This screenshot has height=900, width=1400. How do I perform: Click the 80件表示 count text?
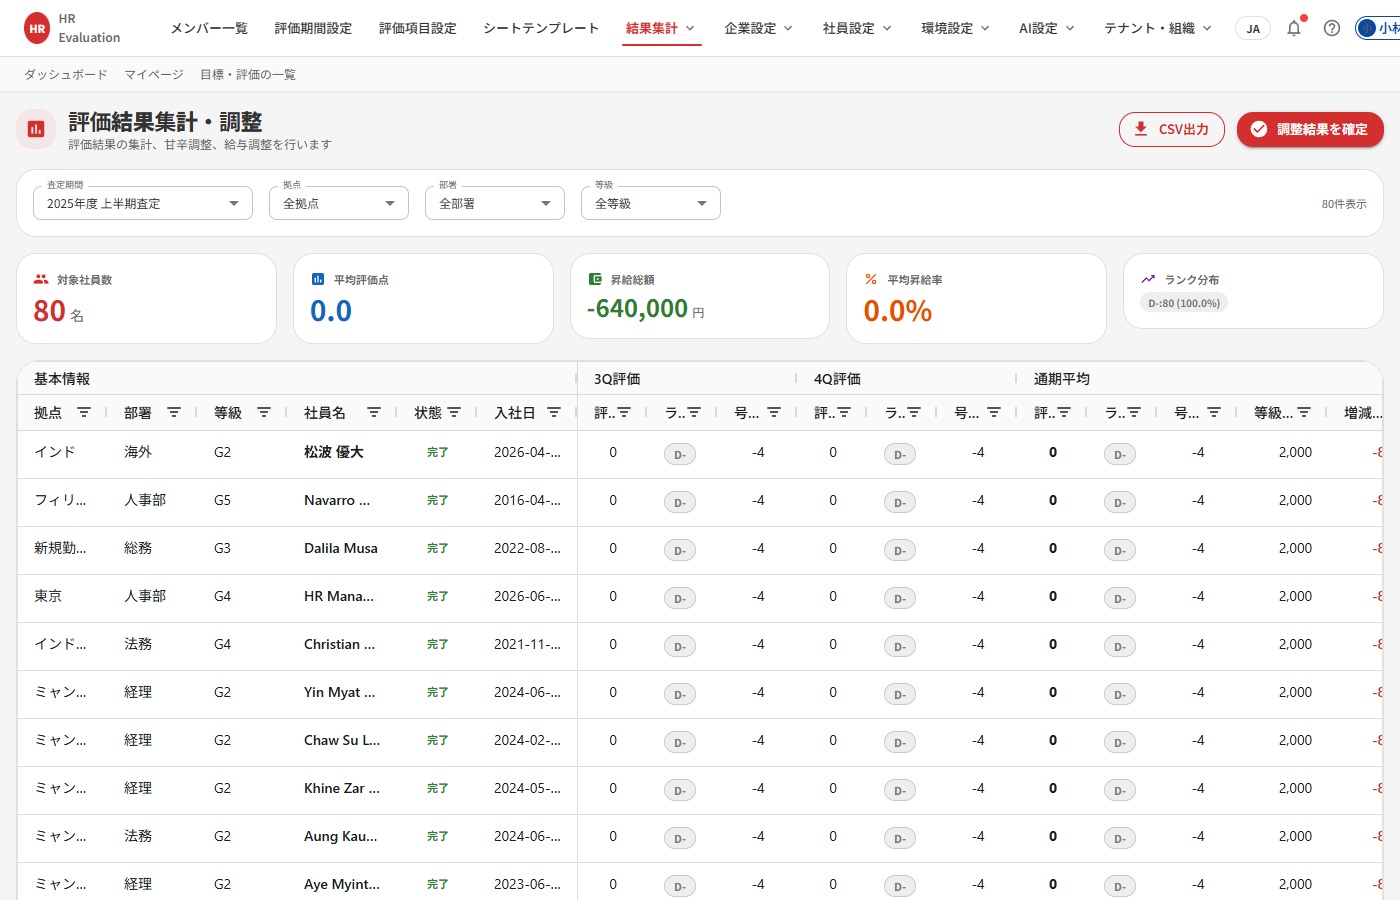click(x=1344, y=204)
